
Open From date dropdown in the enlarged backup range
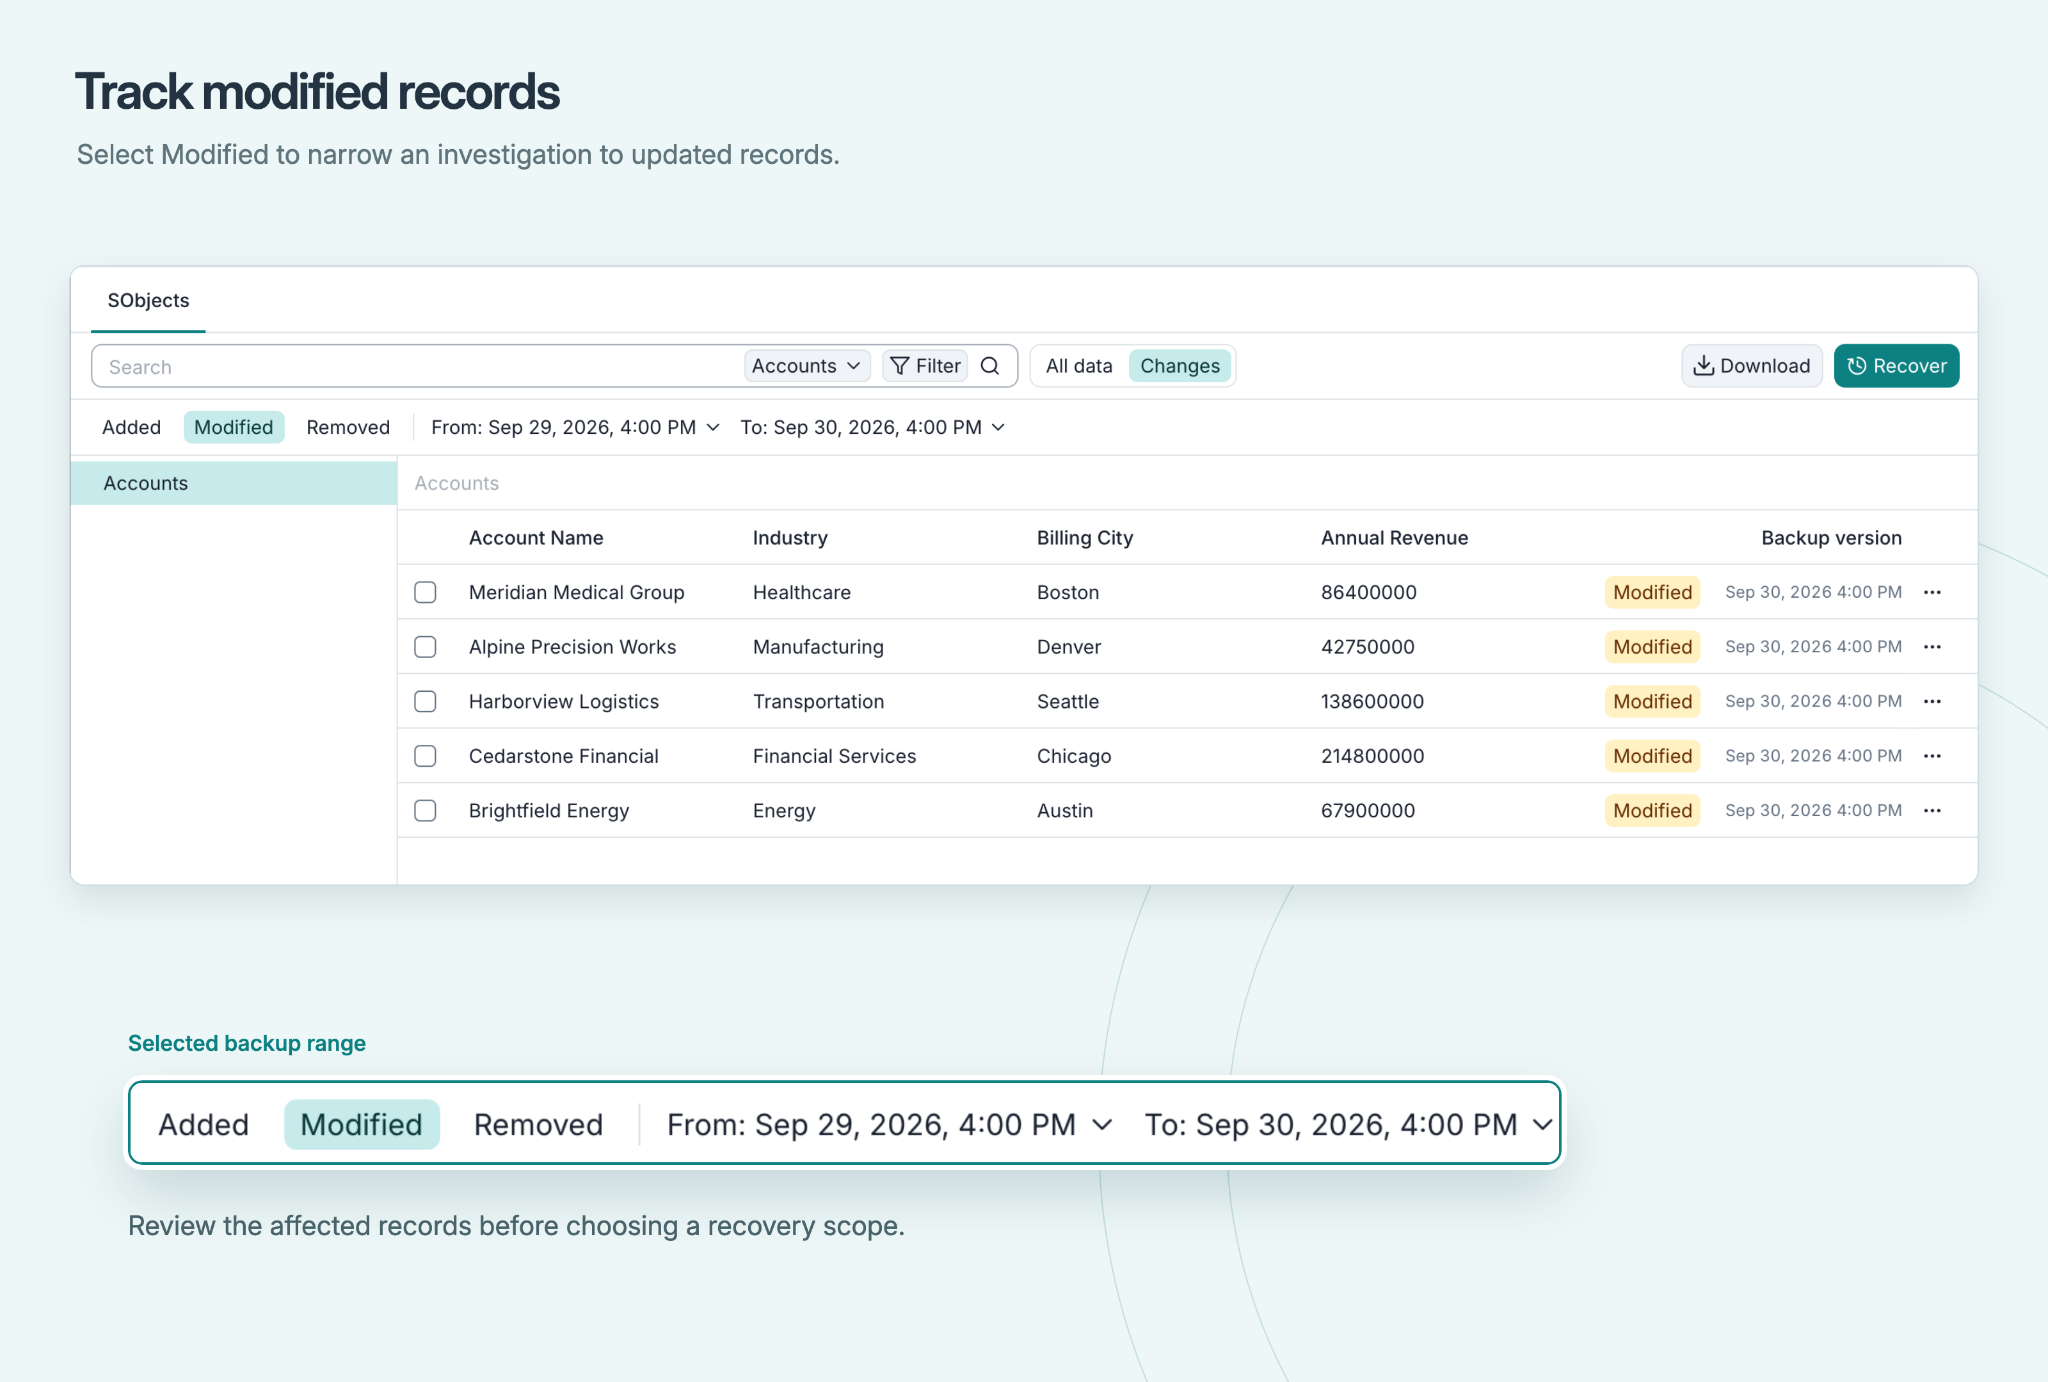[889, 1124]
